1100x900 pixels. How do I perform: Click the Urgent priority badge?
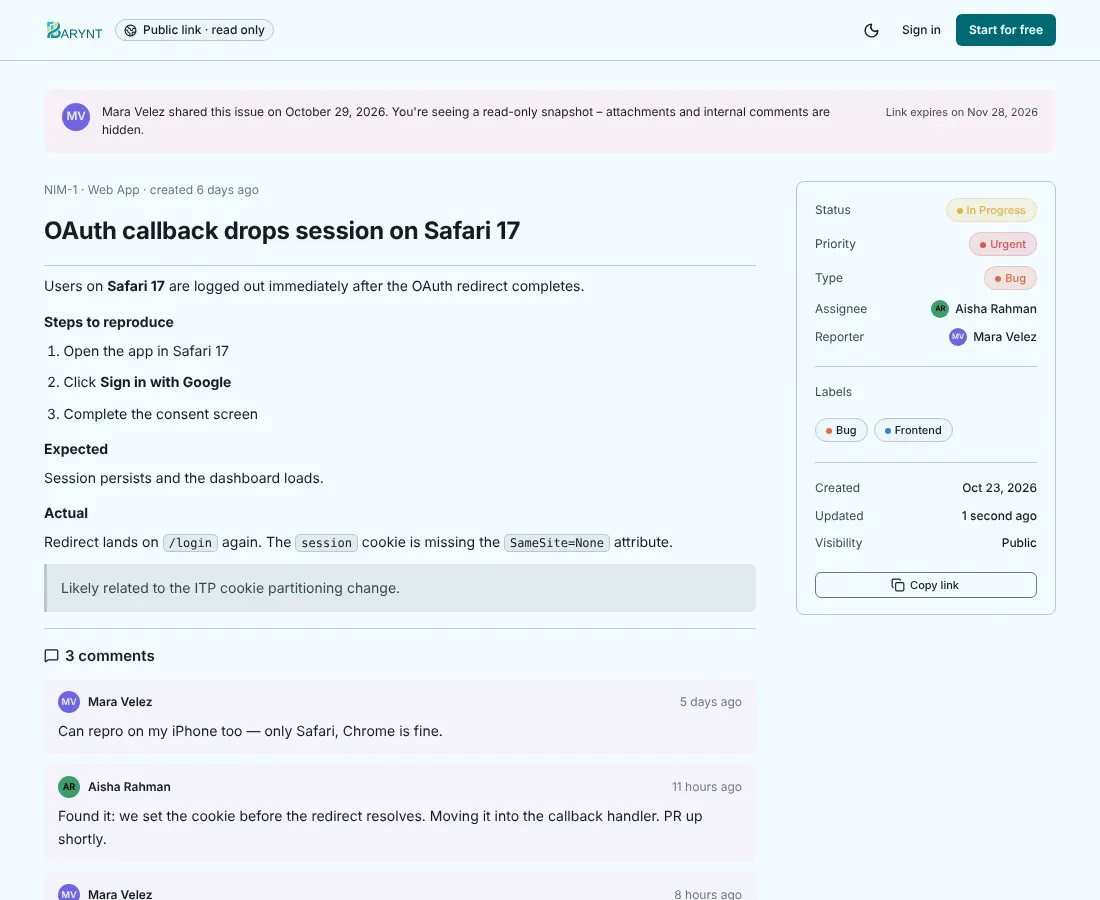point(1002,244)
